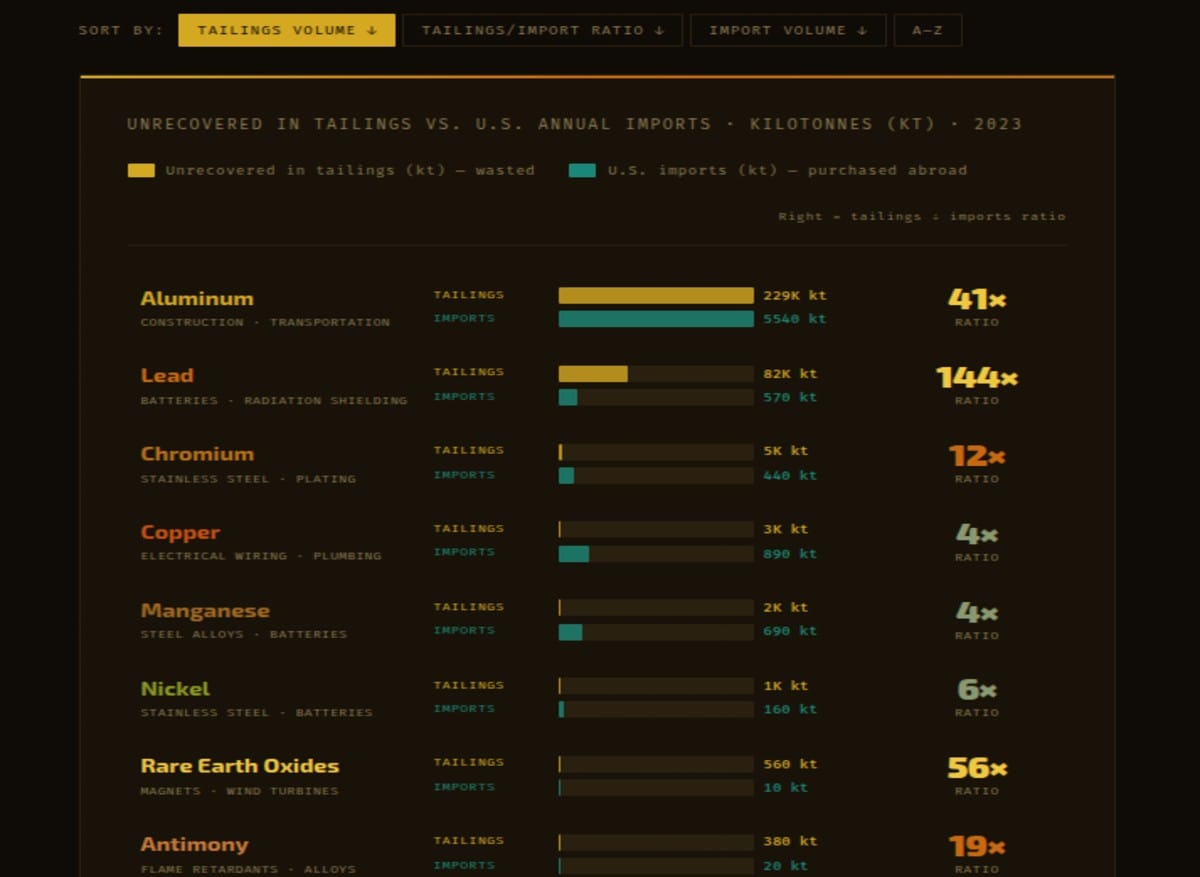Click on the Manganese label

[x=205, y=610]
